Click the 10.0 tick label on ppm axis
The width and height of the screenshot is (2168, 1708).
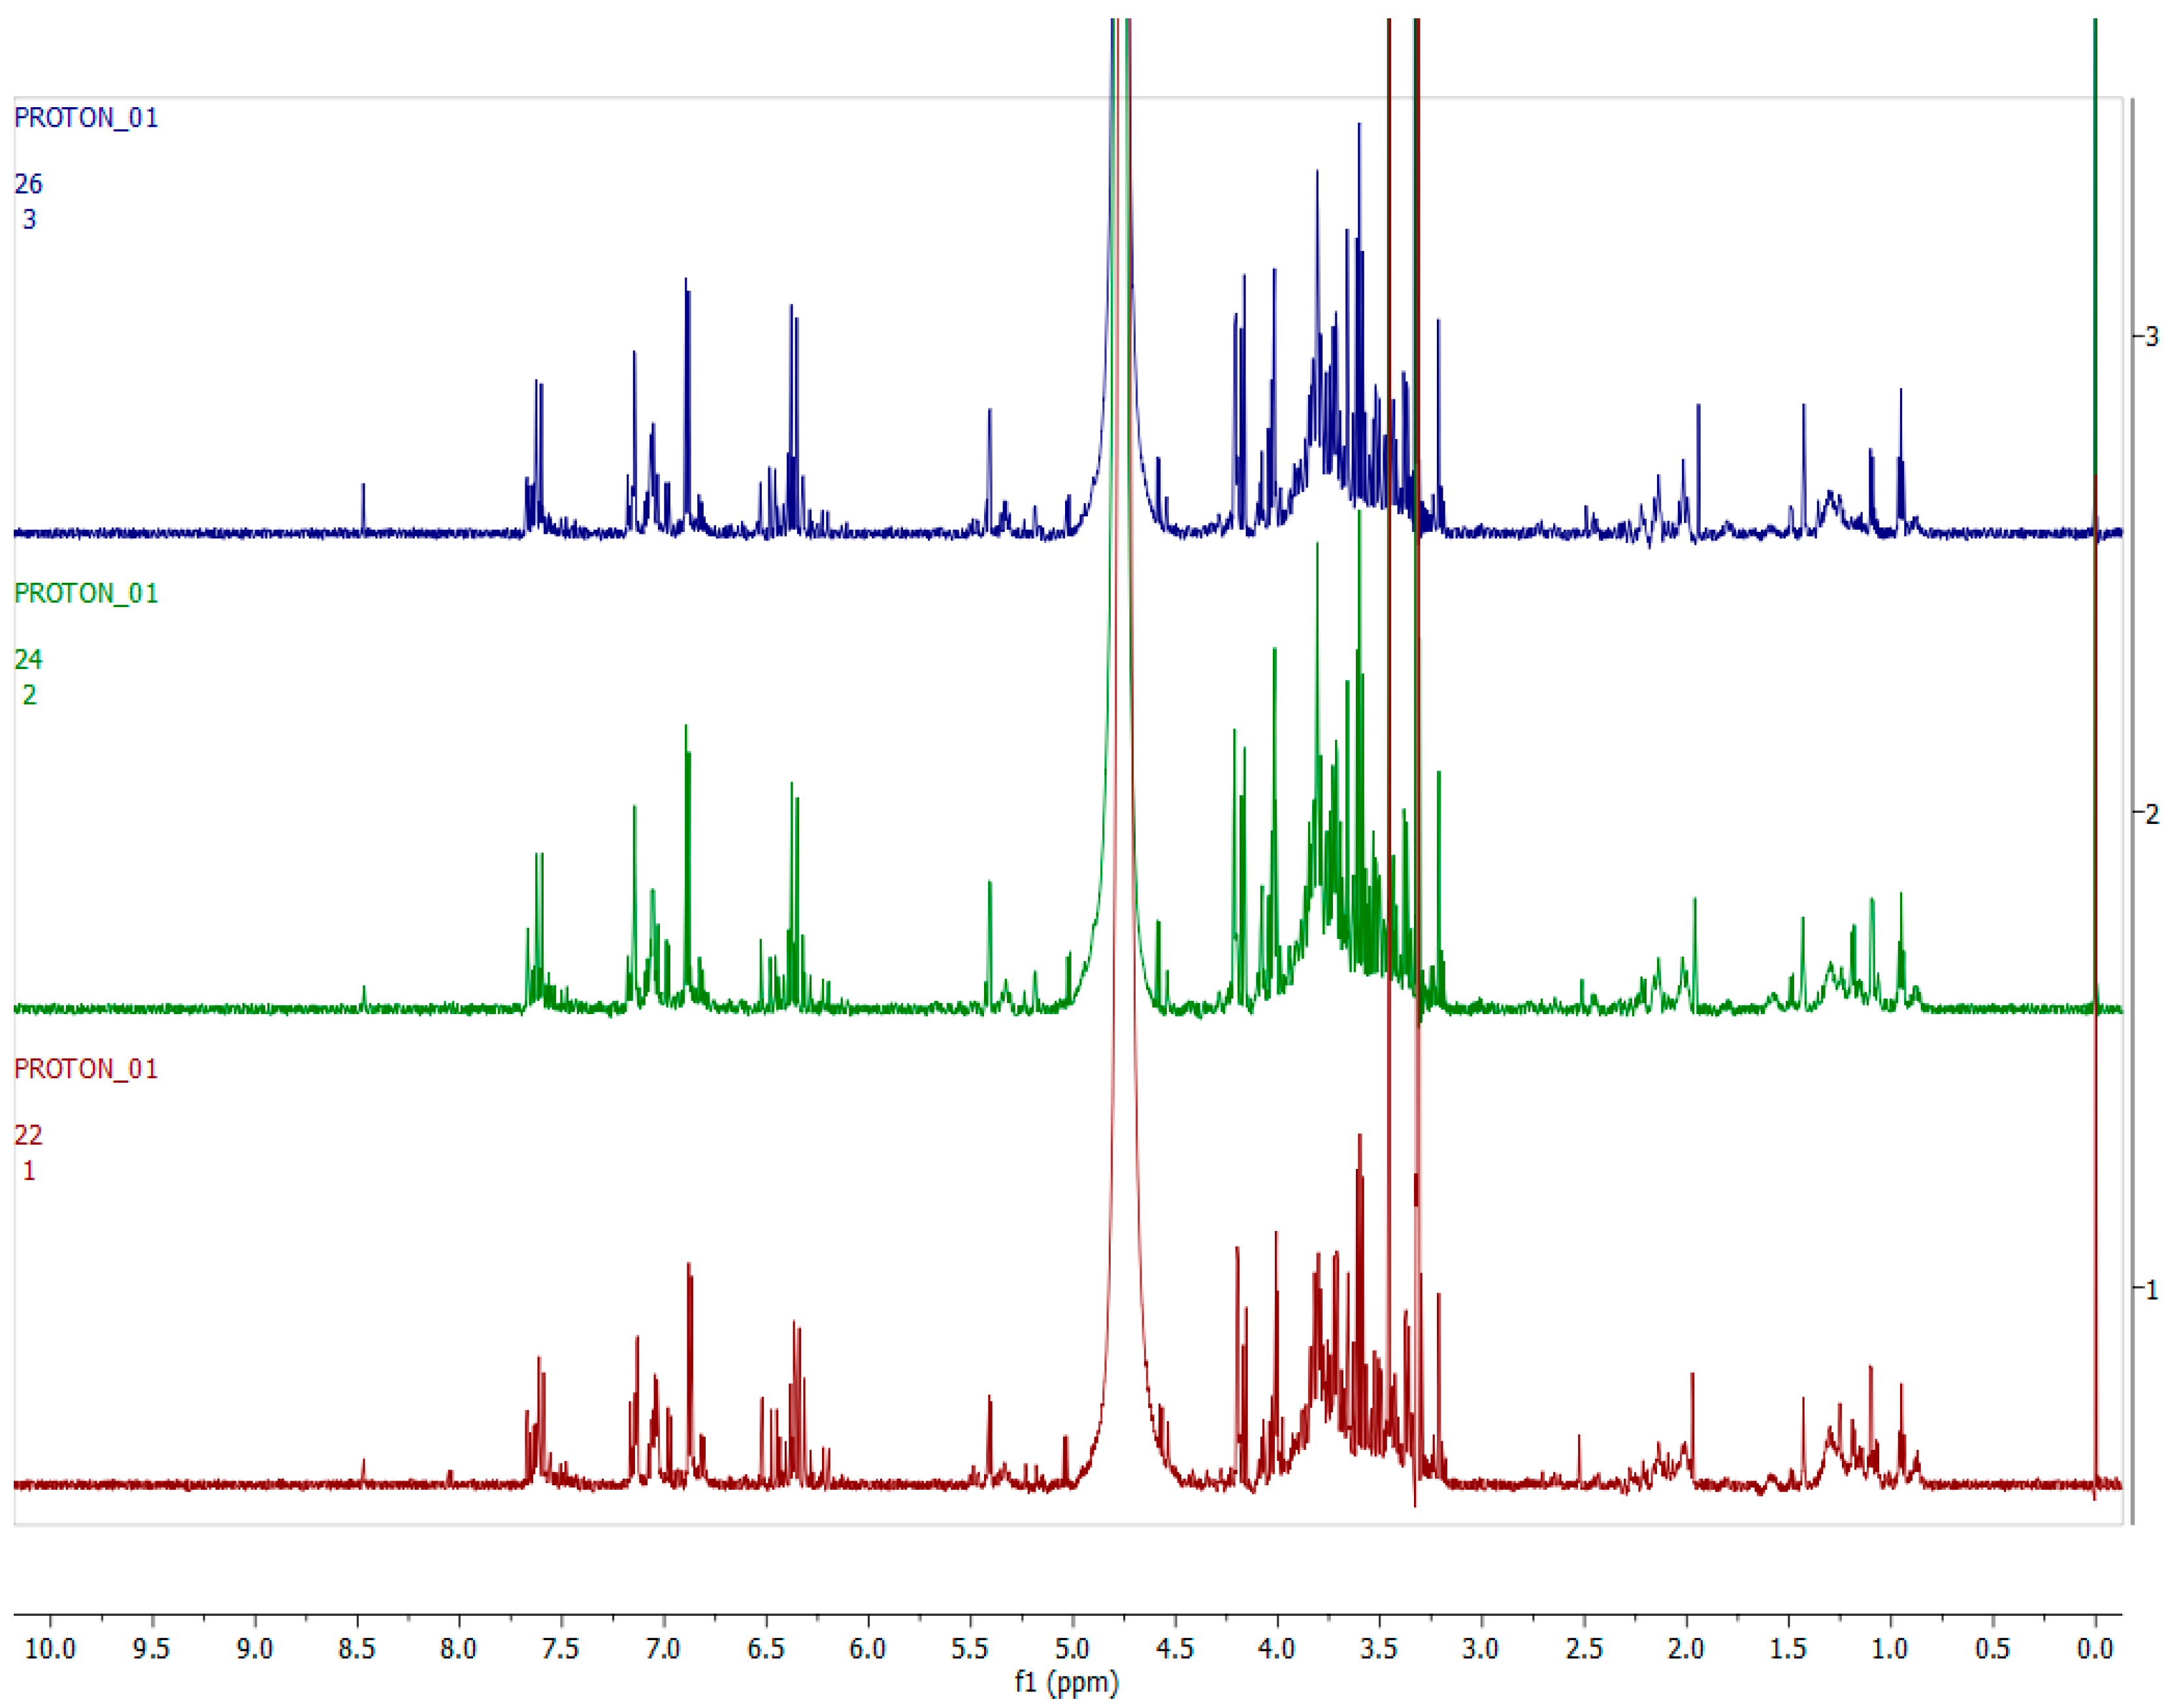coord(50,1649)
